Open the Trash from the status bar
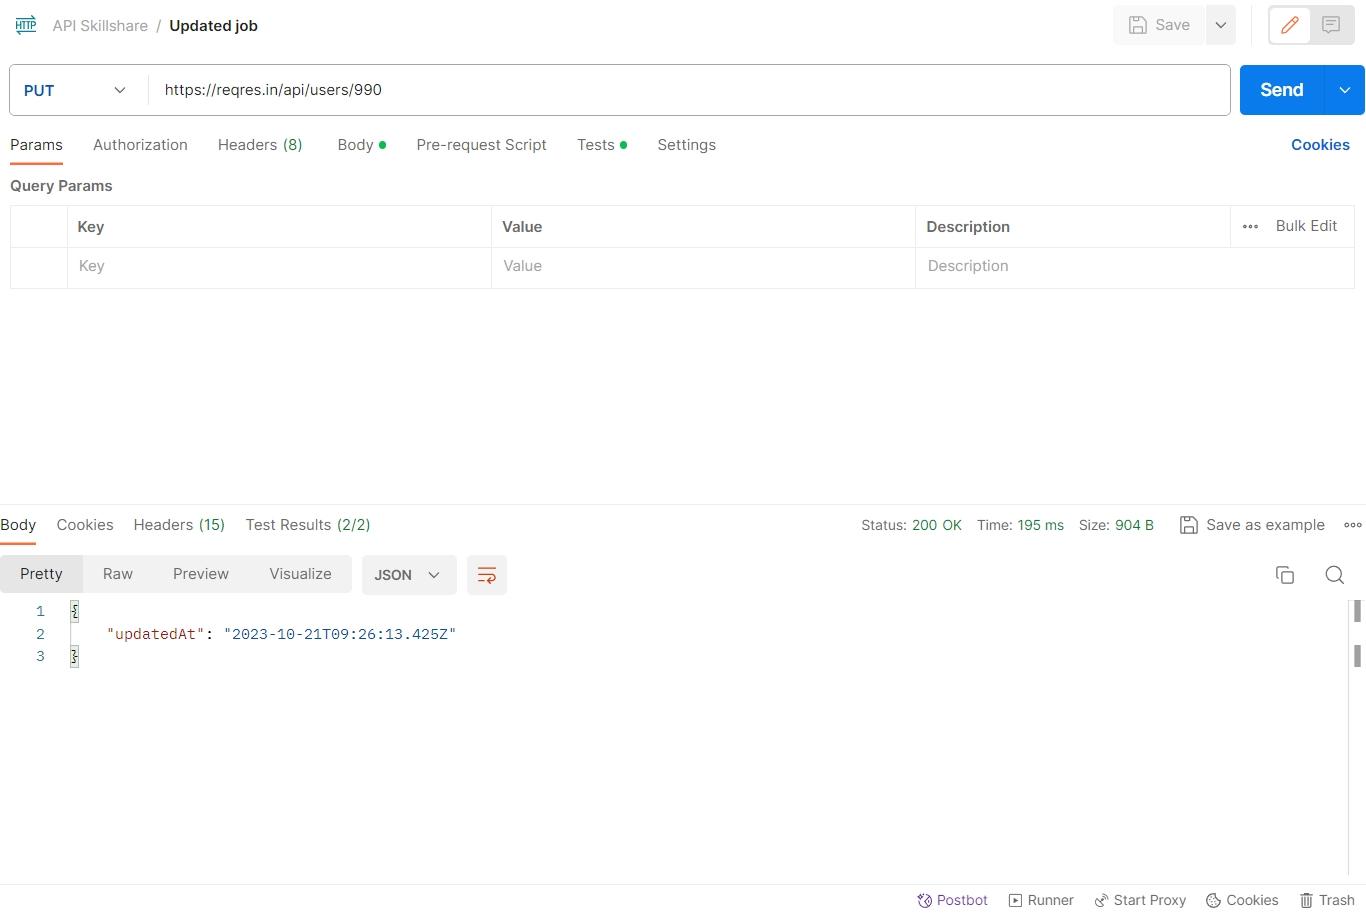 1327,900
